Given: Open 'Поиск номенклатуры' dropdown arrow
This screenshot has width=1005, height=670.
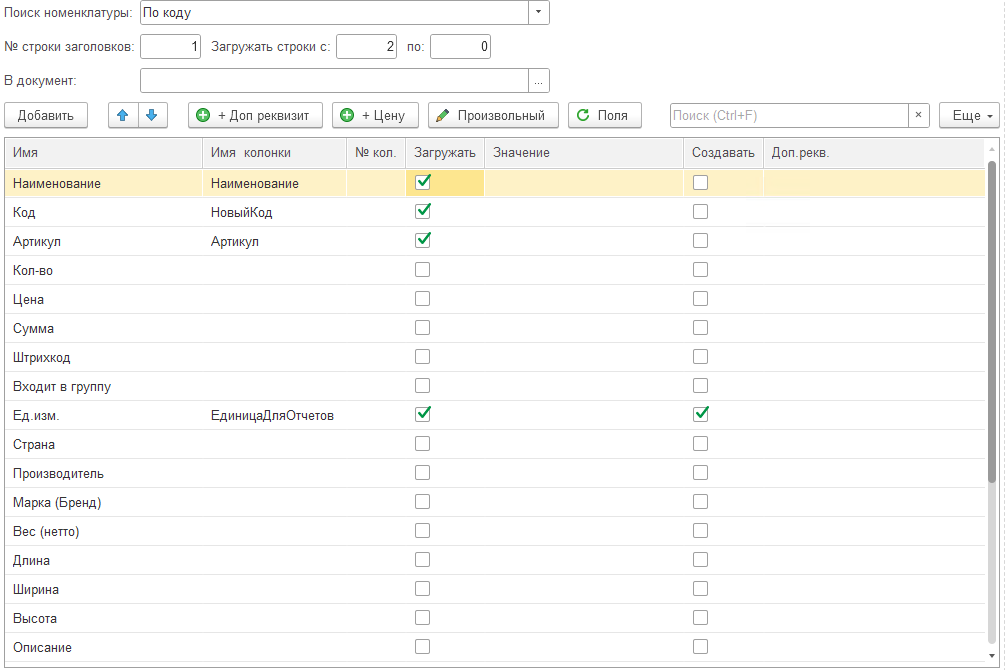Looking at the screenshot, I should pyautogui.click(x=538, y=12).
